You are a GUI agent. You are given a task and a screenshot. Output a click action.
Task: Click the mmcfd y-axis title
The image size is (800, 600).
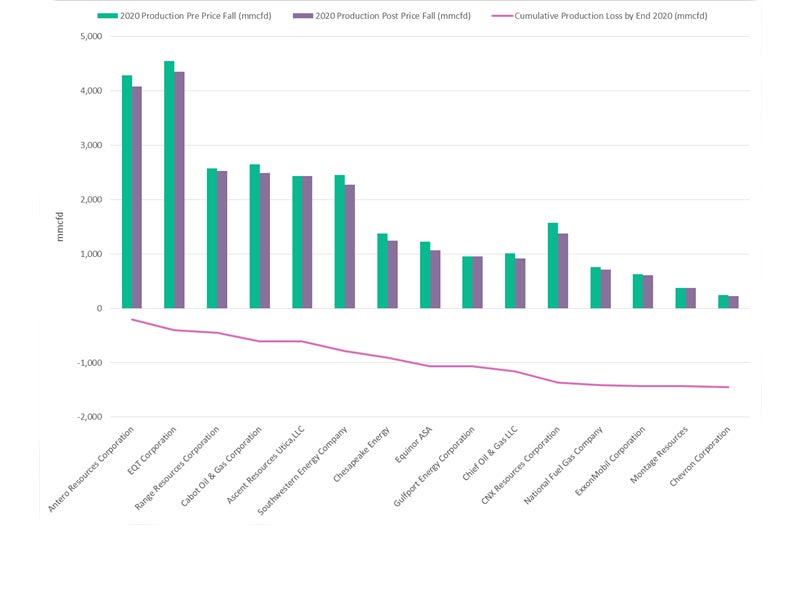click(62, 229)
